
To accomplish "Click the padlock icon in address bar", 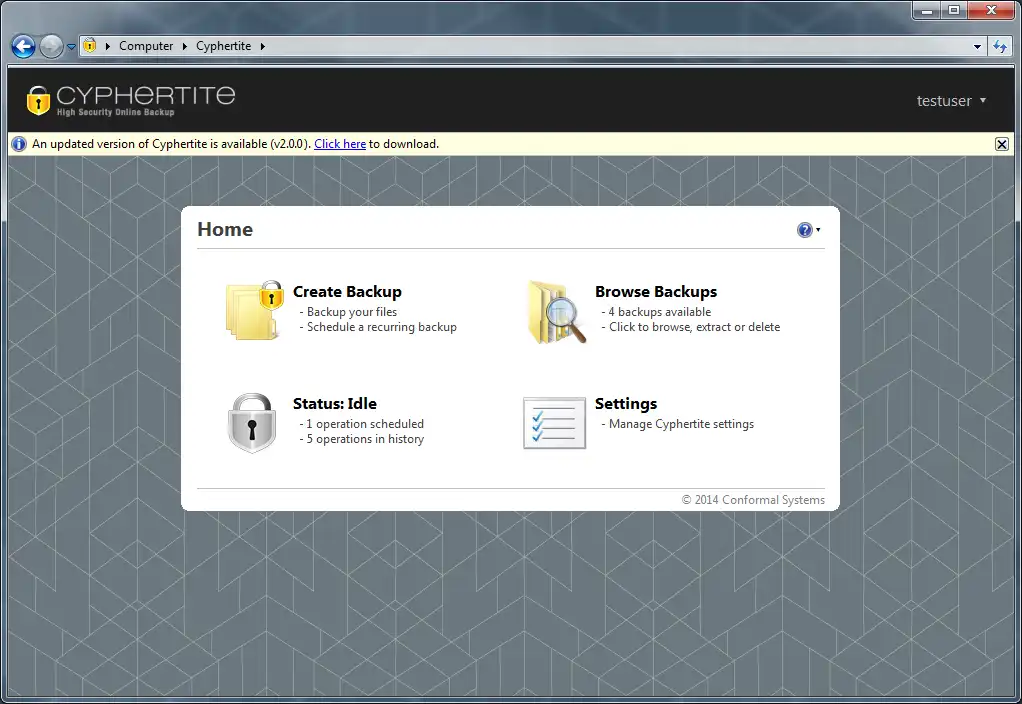I will (x=90, y=46).
